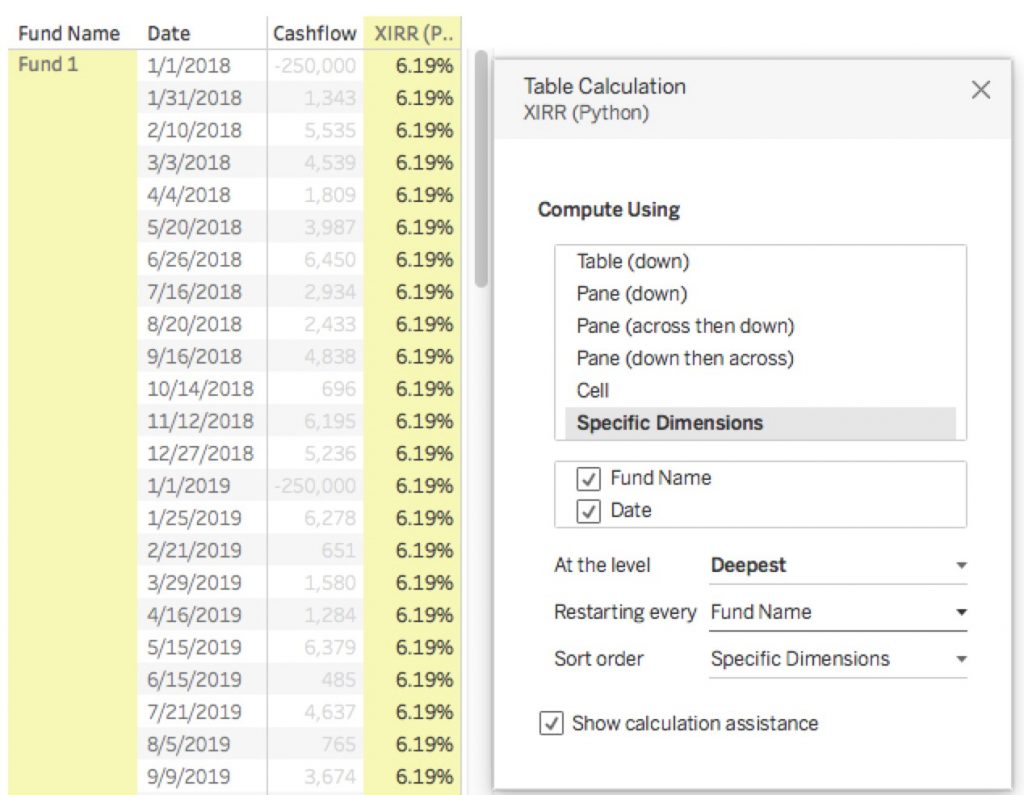
Task: Select the Cell compute option
Action: [x=593, y=390]
